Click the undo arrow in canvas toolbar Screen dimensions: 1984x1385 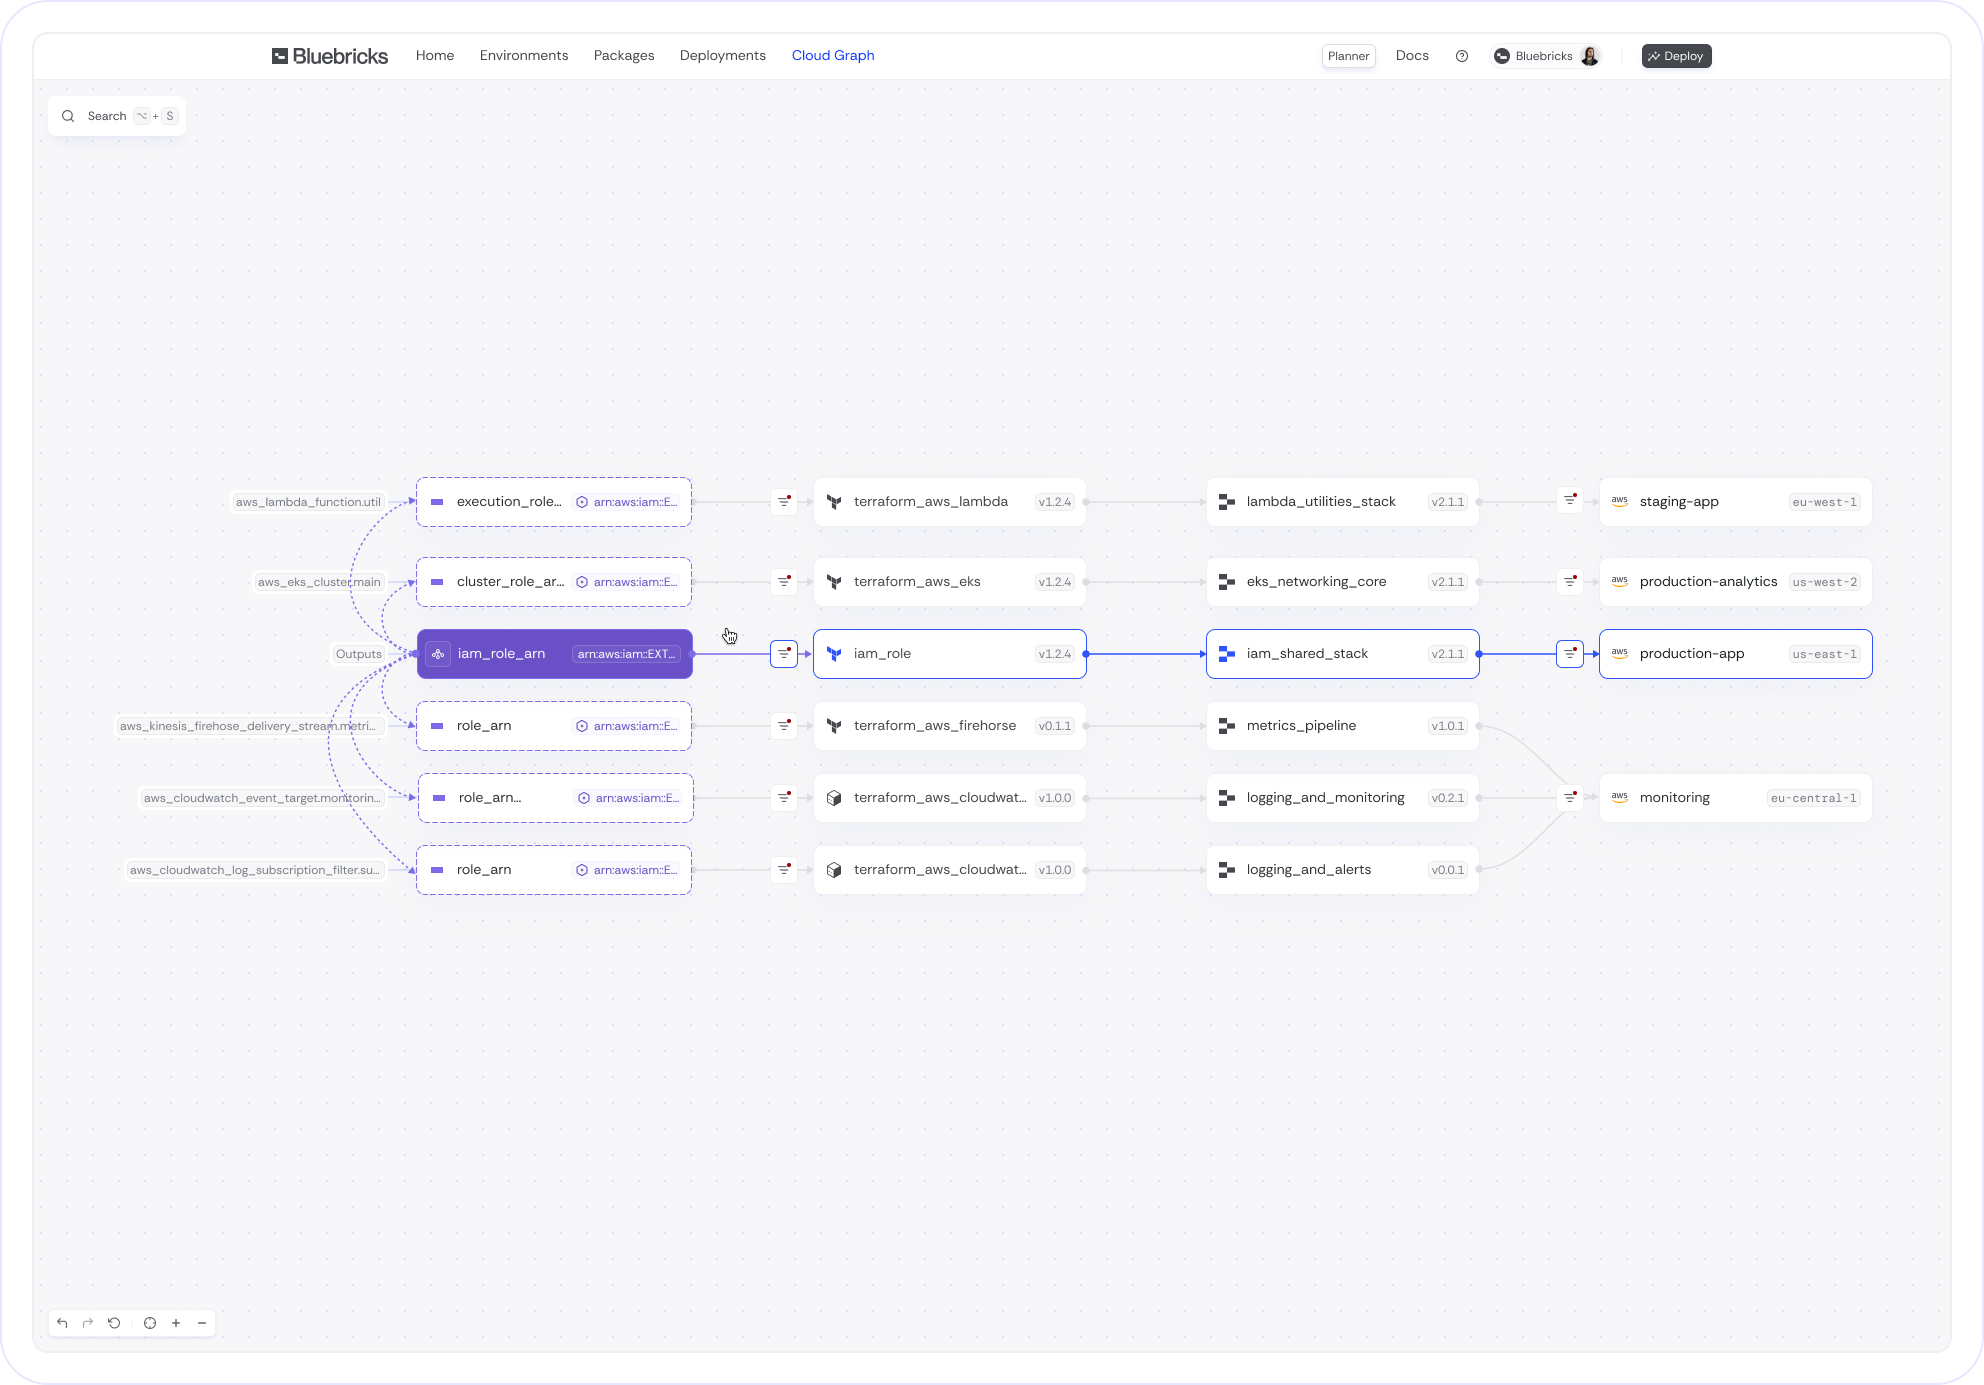coord(62,1323)
